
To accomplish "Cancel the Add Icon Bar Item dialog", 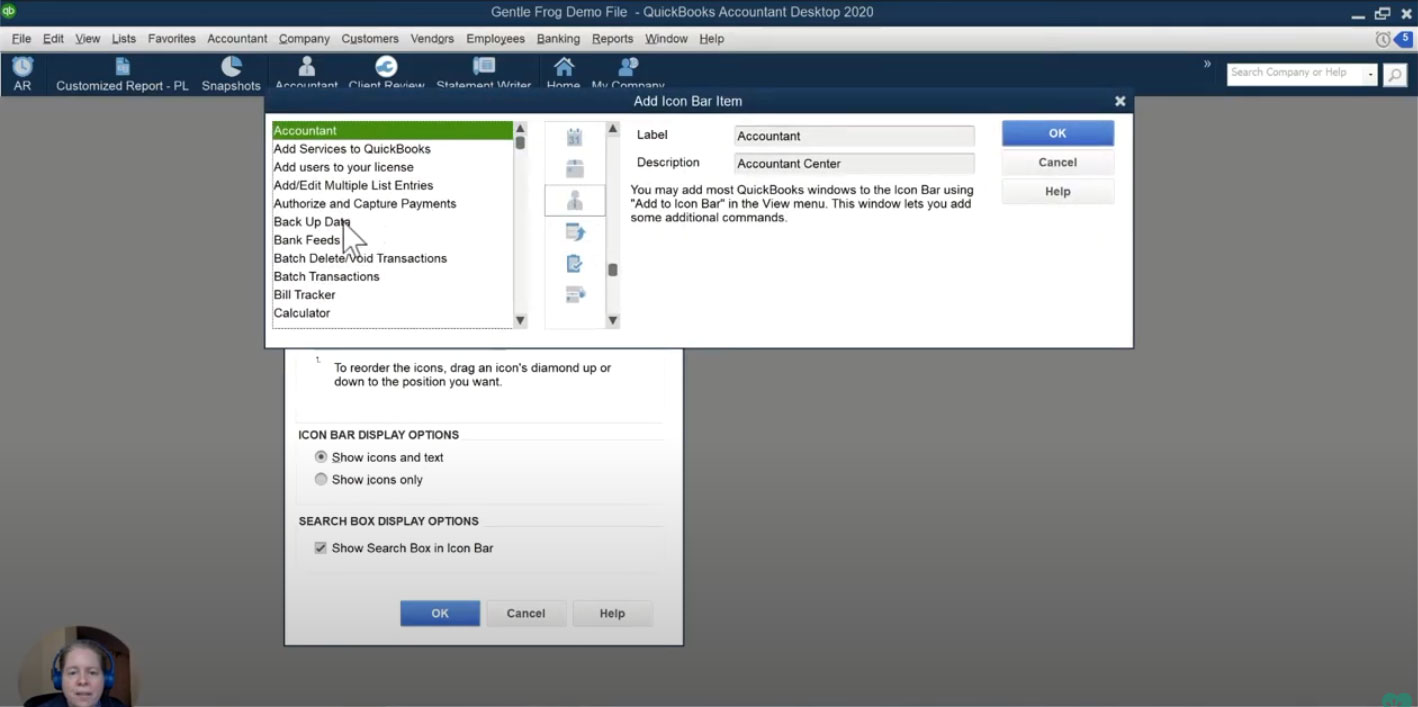I will pyautogui.click(x=1057, y=162).
